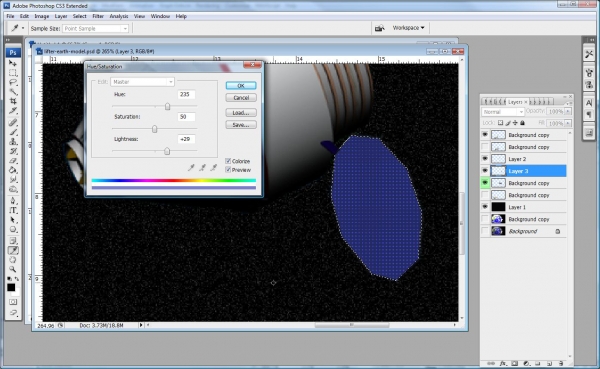Select the Lasso tool
This screenshot has height=369, width=600.
(x=13, y=82)
